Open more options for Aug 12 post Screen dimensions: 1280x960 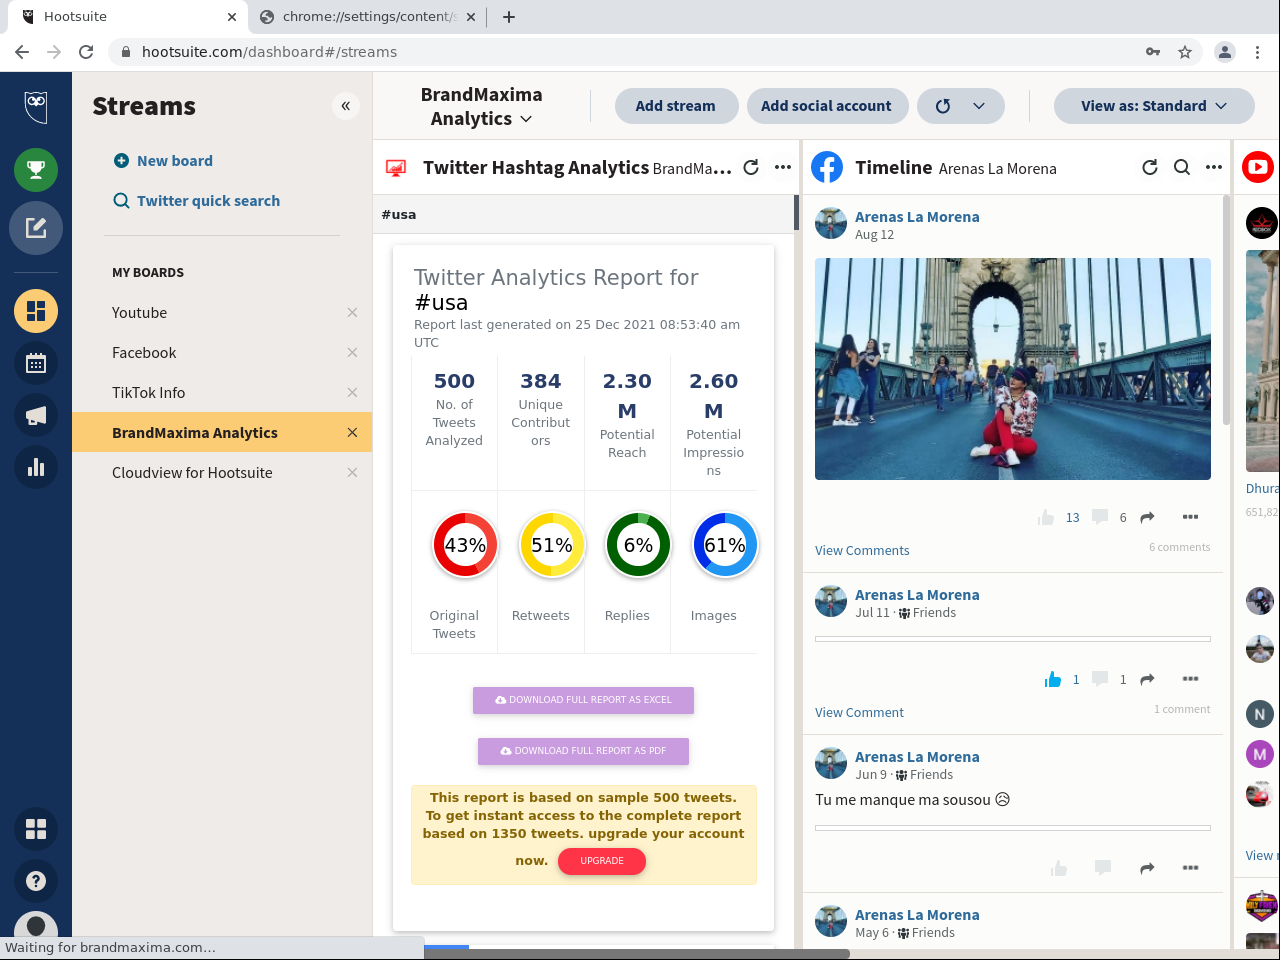[x=1190, y=517]
